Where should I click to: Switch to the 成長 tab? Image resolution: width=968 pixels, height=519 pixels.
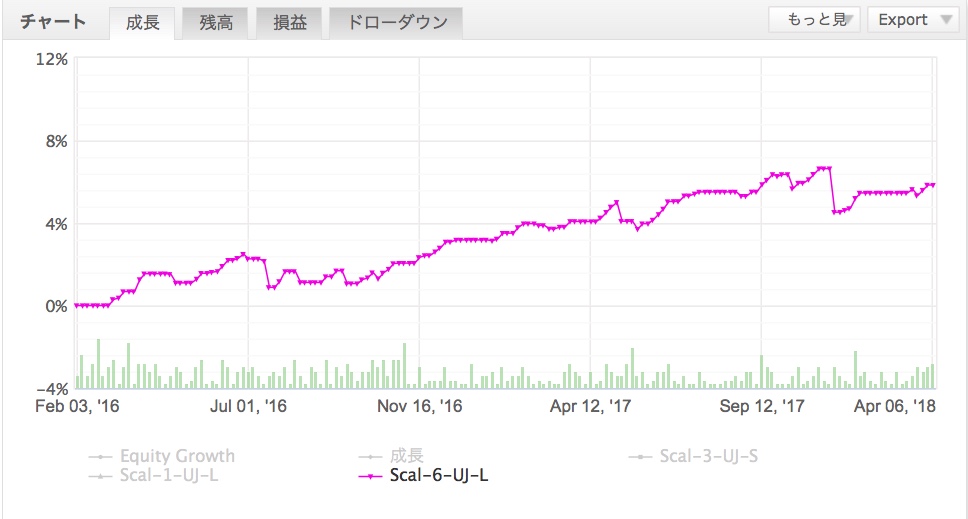tap(143, 23)
